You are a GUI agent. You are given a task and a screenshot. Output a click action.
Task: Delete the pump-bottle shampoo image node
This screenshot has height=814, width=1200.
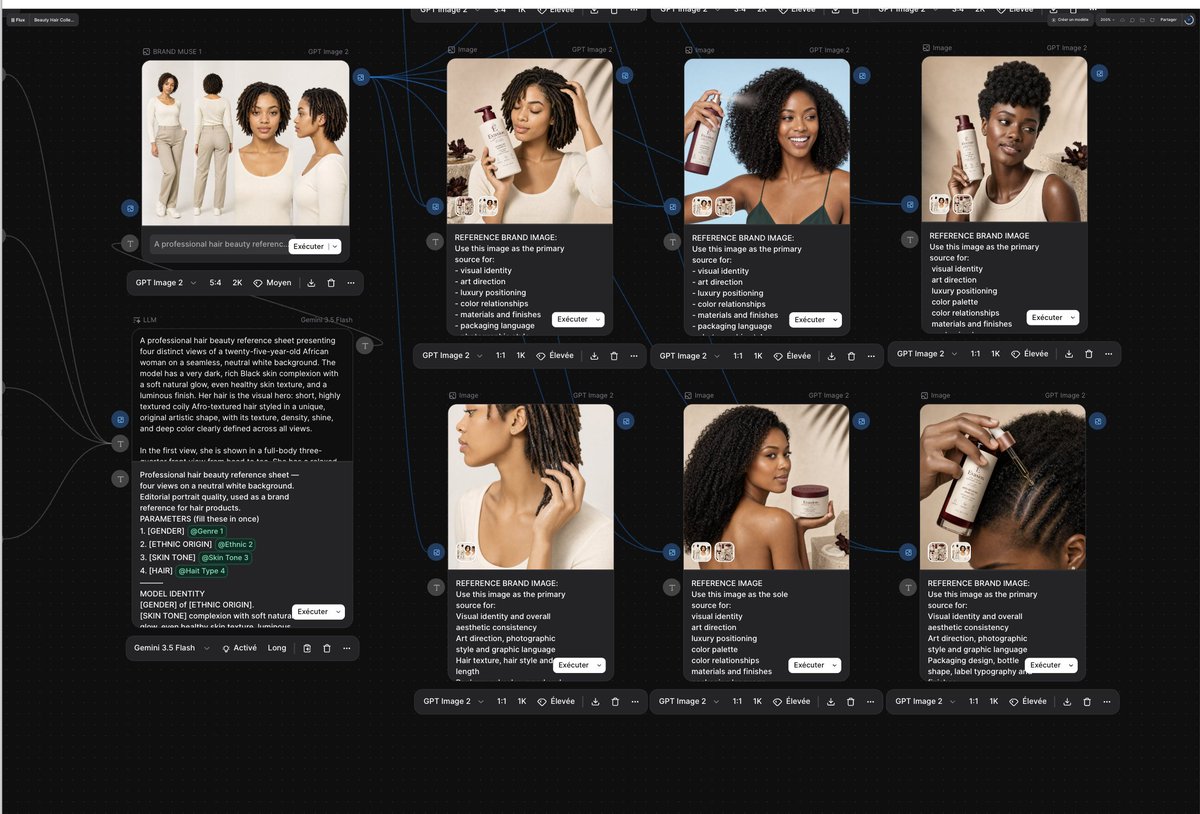click(x=614, y=356)
